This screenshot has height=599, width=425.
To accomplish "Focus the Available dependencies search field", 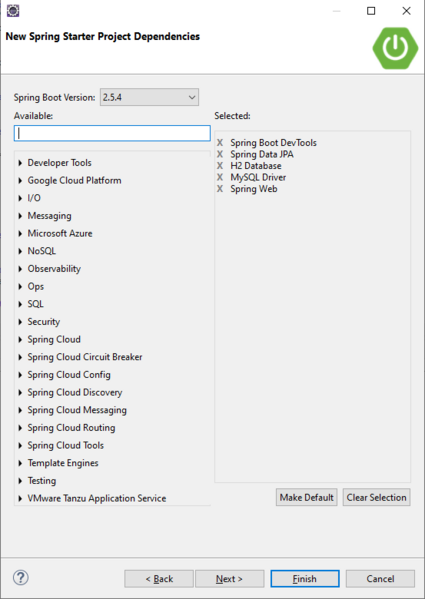I will (x=112, y=133).
